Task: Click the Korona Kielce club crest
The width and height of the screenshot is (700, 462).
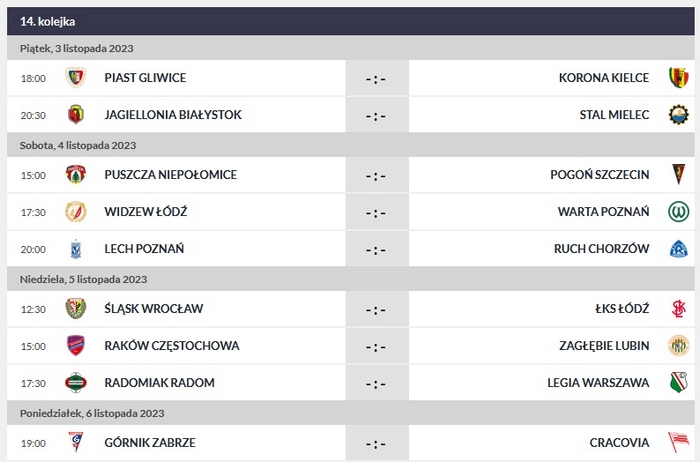Action: [x=678, y=78]
